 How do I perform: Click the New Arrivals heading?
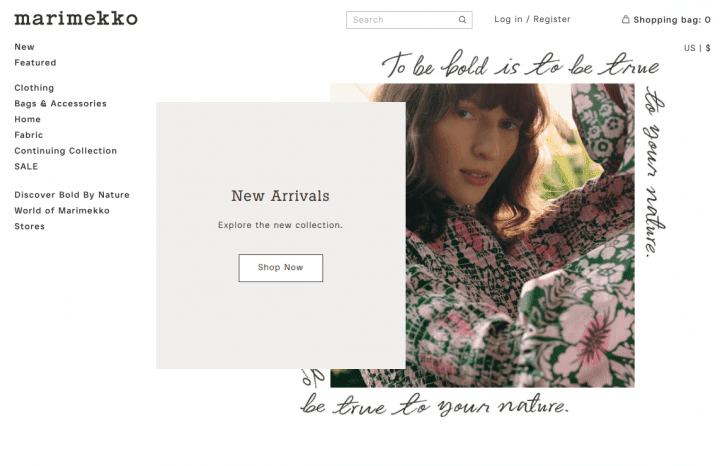pos(281,196)
